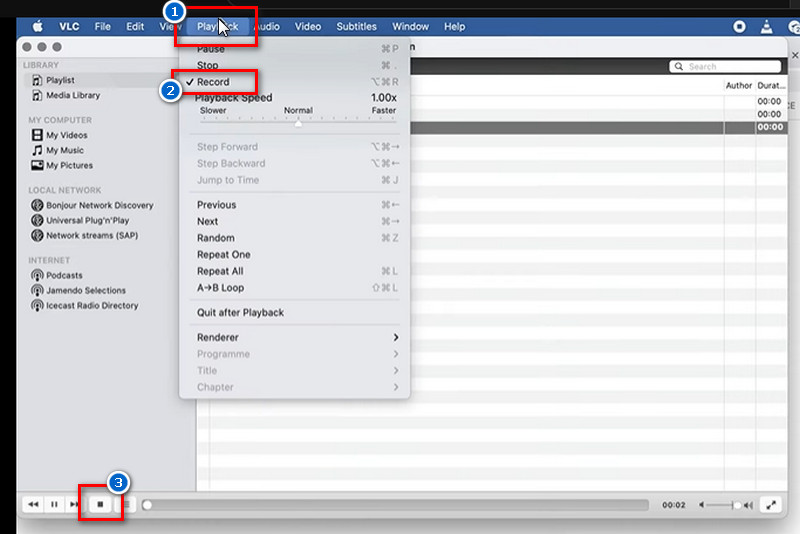Image resolution: width=800 pixels, height=534 pixels.
Task: Select Media Library in the sidebar
Action: [x=73, y=95]
